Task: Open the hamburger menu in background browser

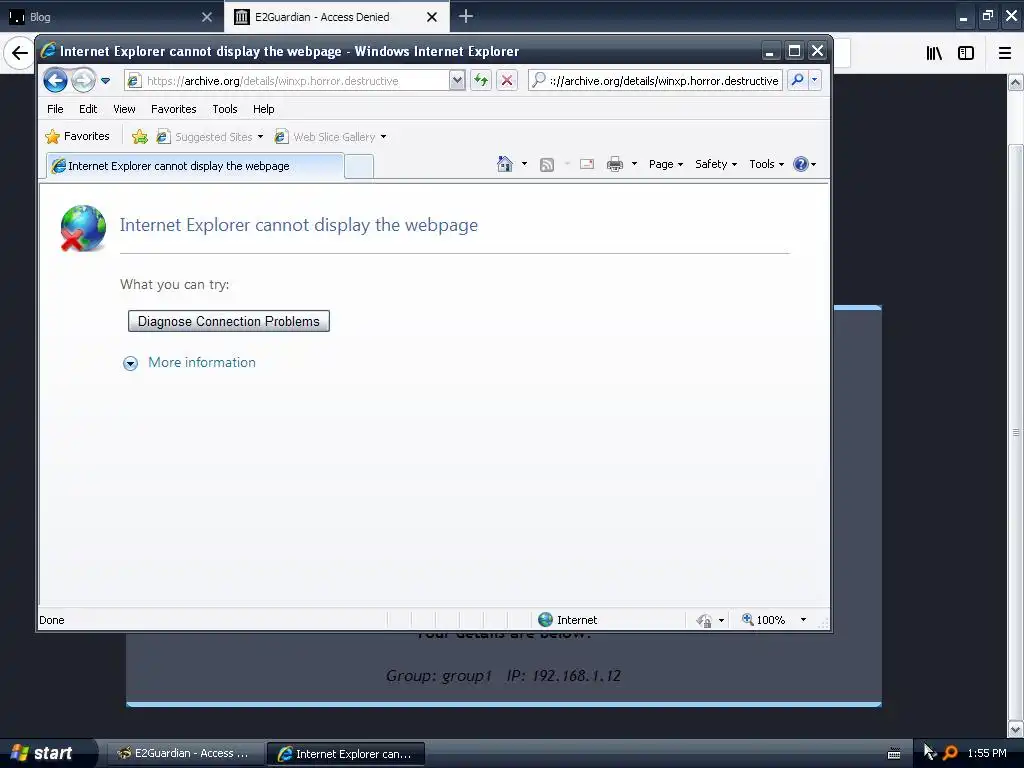Action: pos(1004,53)
